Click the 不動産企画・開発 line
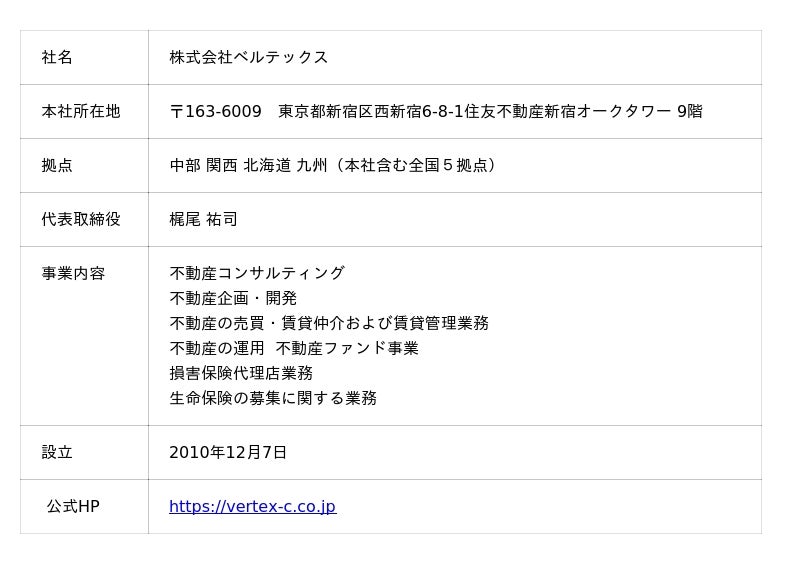800x564 pixels. pyautogui.click(x=233, y=299)
